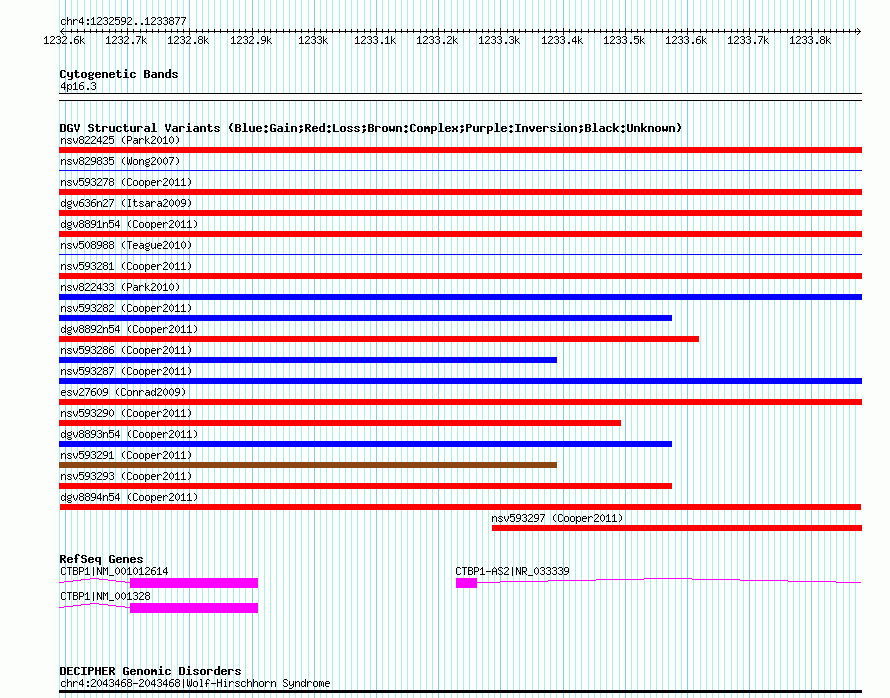Click the small magenta exon of CTBP1-AS2
Image resolution: width=890 pixels, height=698 pixels.
[466, 583]
